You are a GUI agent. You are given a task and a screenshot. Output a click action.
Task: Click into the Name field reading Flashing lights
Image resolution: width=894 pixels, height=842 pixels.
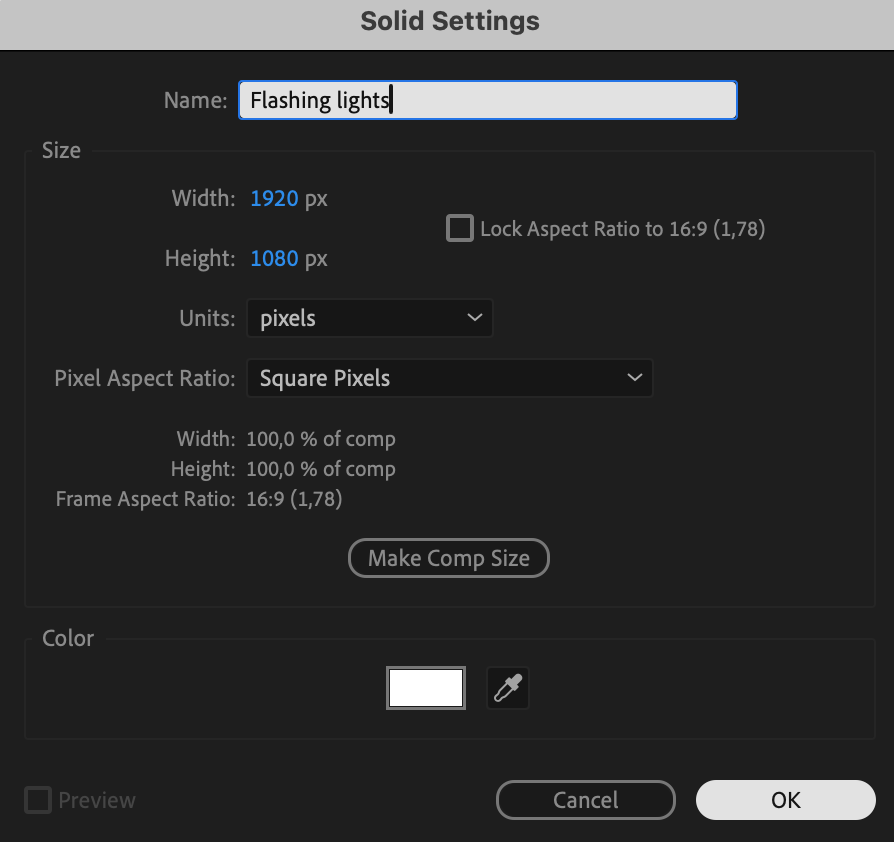coord(487,100)
